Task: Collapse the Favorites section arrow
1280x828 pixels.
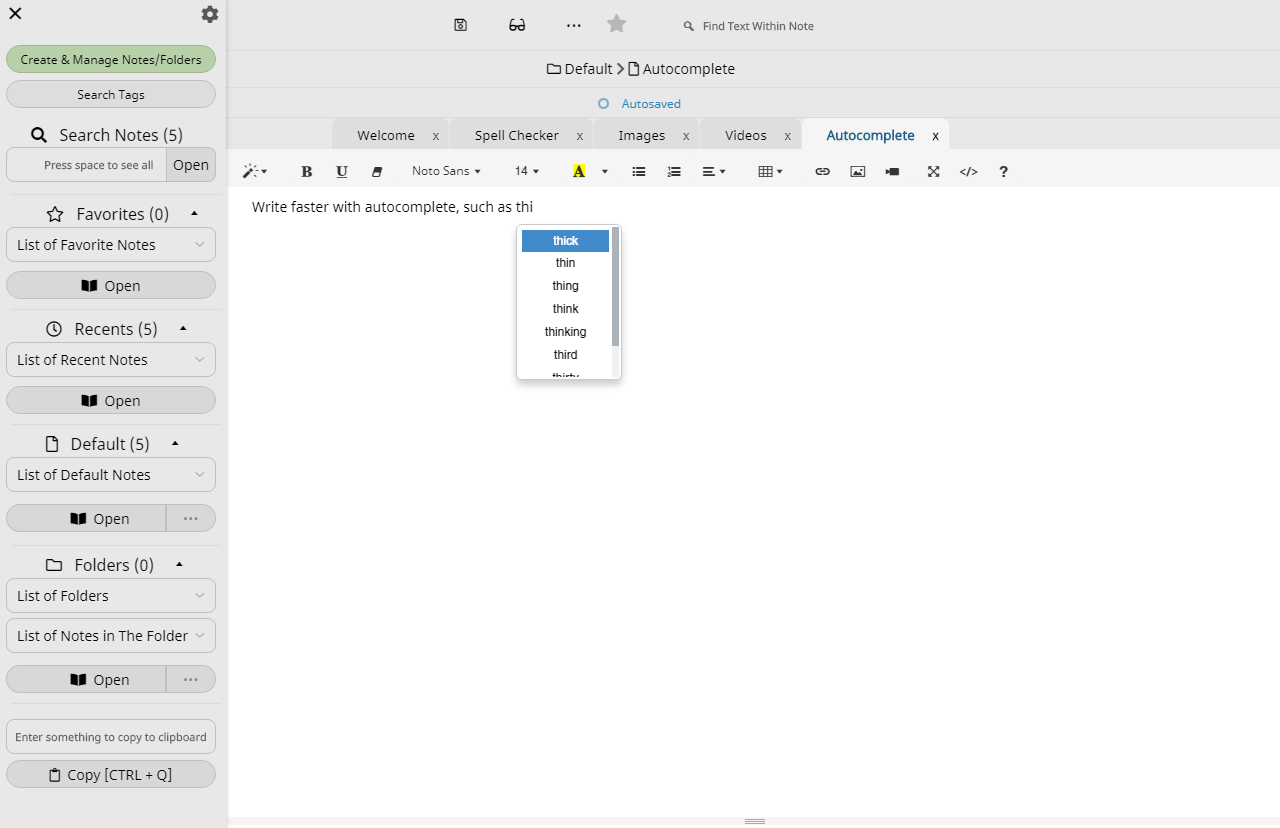Action: [194, 213]
